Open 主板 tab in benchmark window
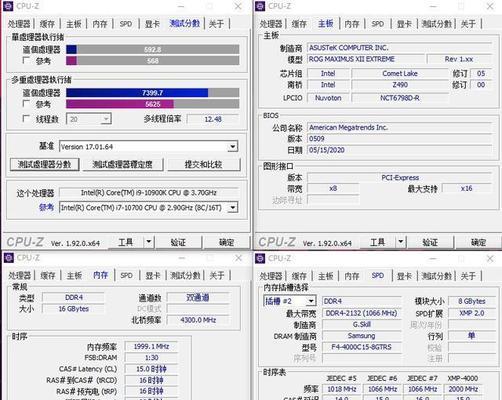Image resolution: width=502 pixels, height=400 pixels. (x=74, y=24)
